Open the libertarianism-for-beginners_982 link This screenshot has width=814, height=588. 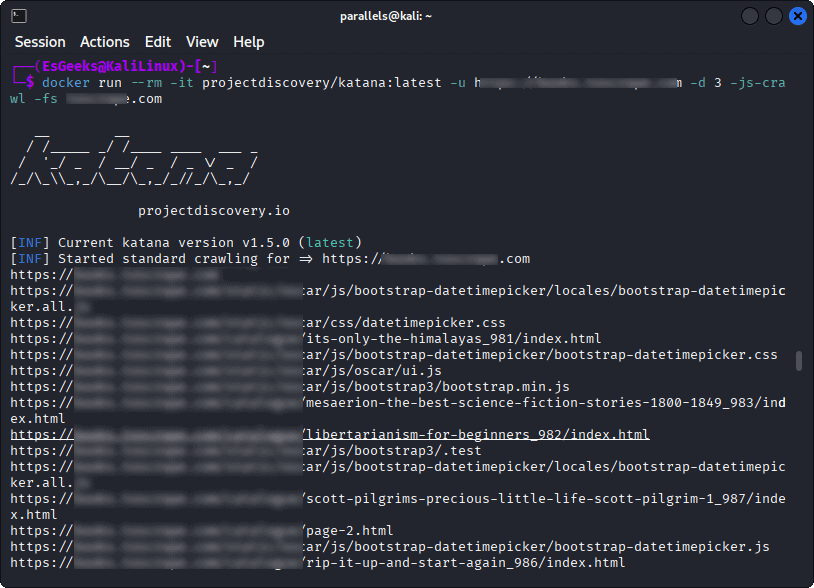[x=330, y=434]
